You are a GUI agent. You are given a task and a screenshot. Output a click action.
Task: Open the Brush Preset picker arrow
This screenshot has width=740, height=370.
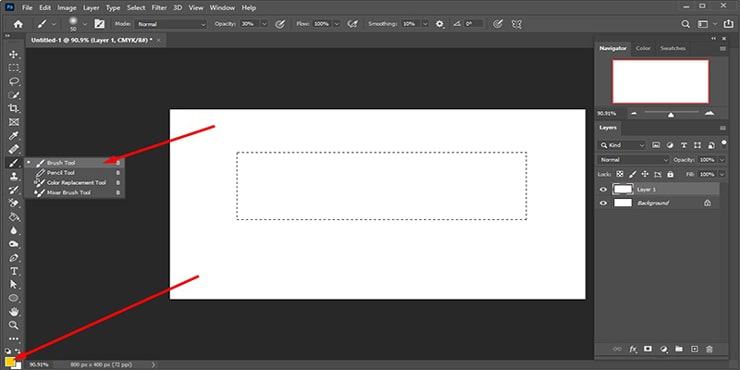(84, 24)
